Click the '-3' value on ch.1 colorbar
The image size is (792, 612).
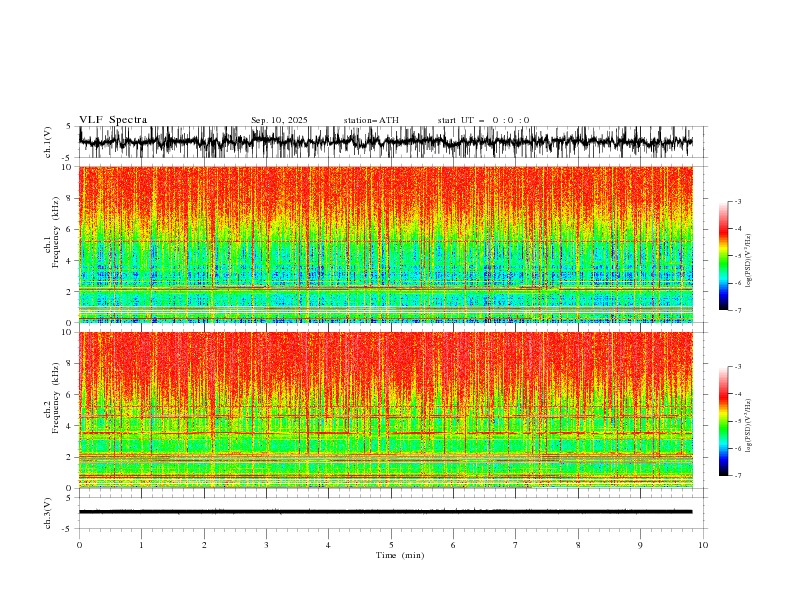737,201
